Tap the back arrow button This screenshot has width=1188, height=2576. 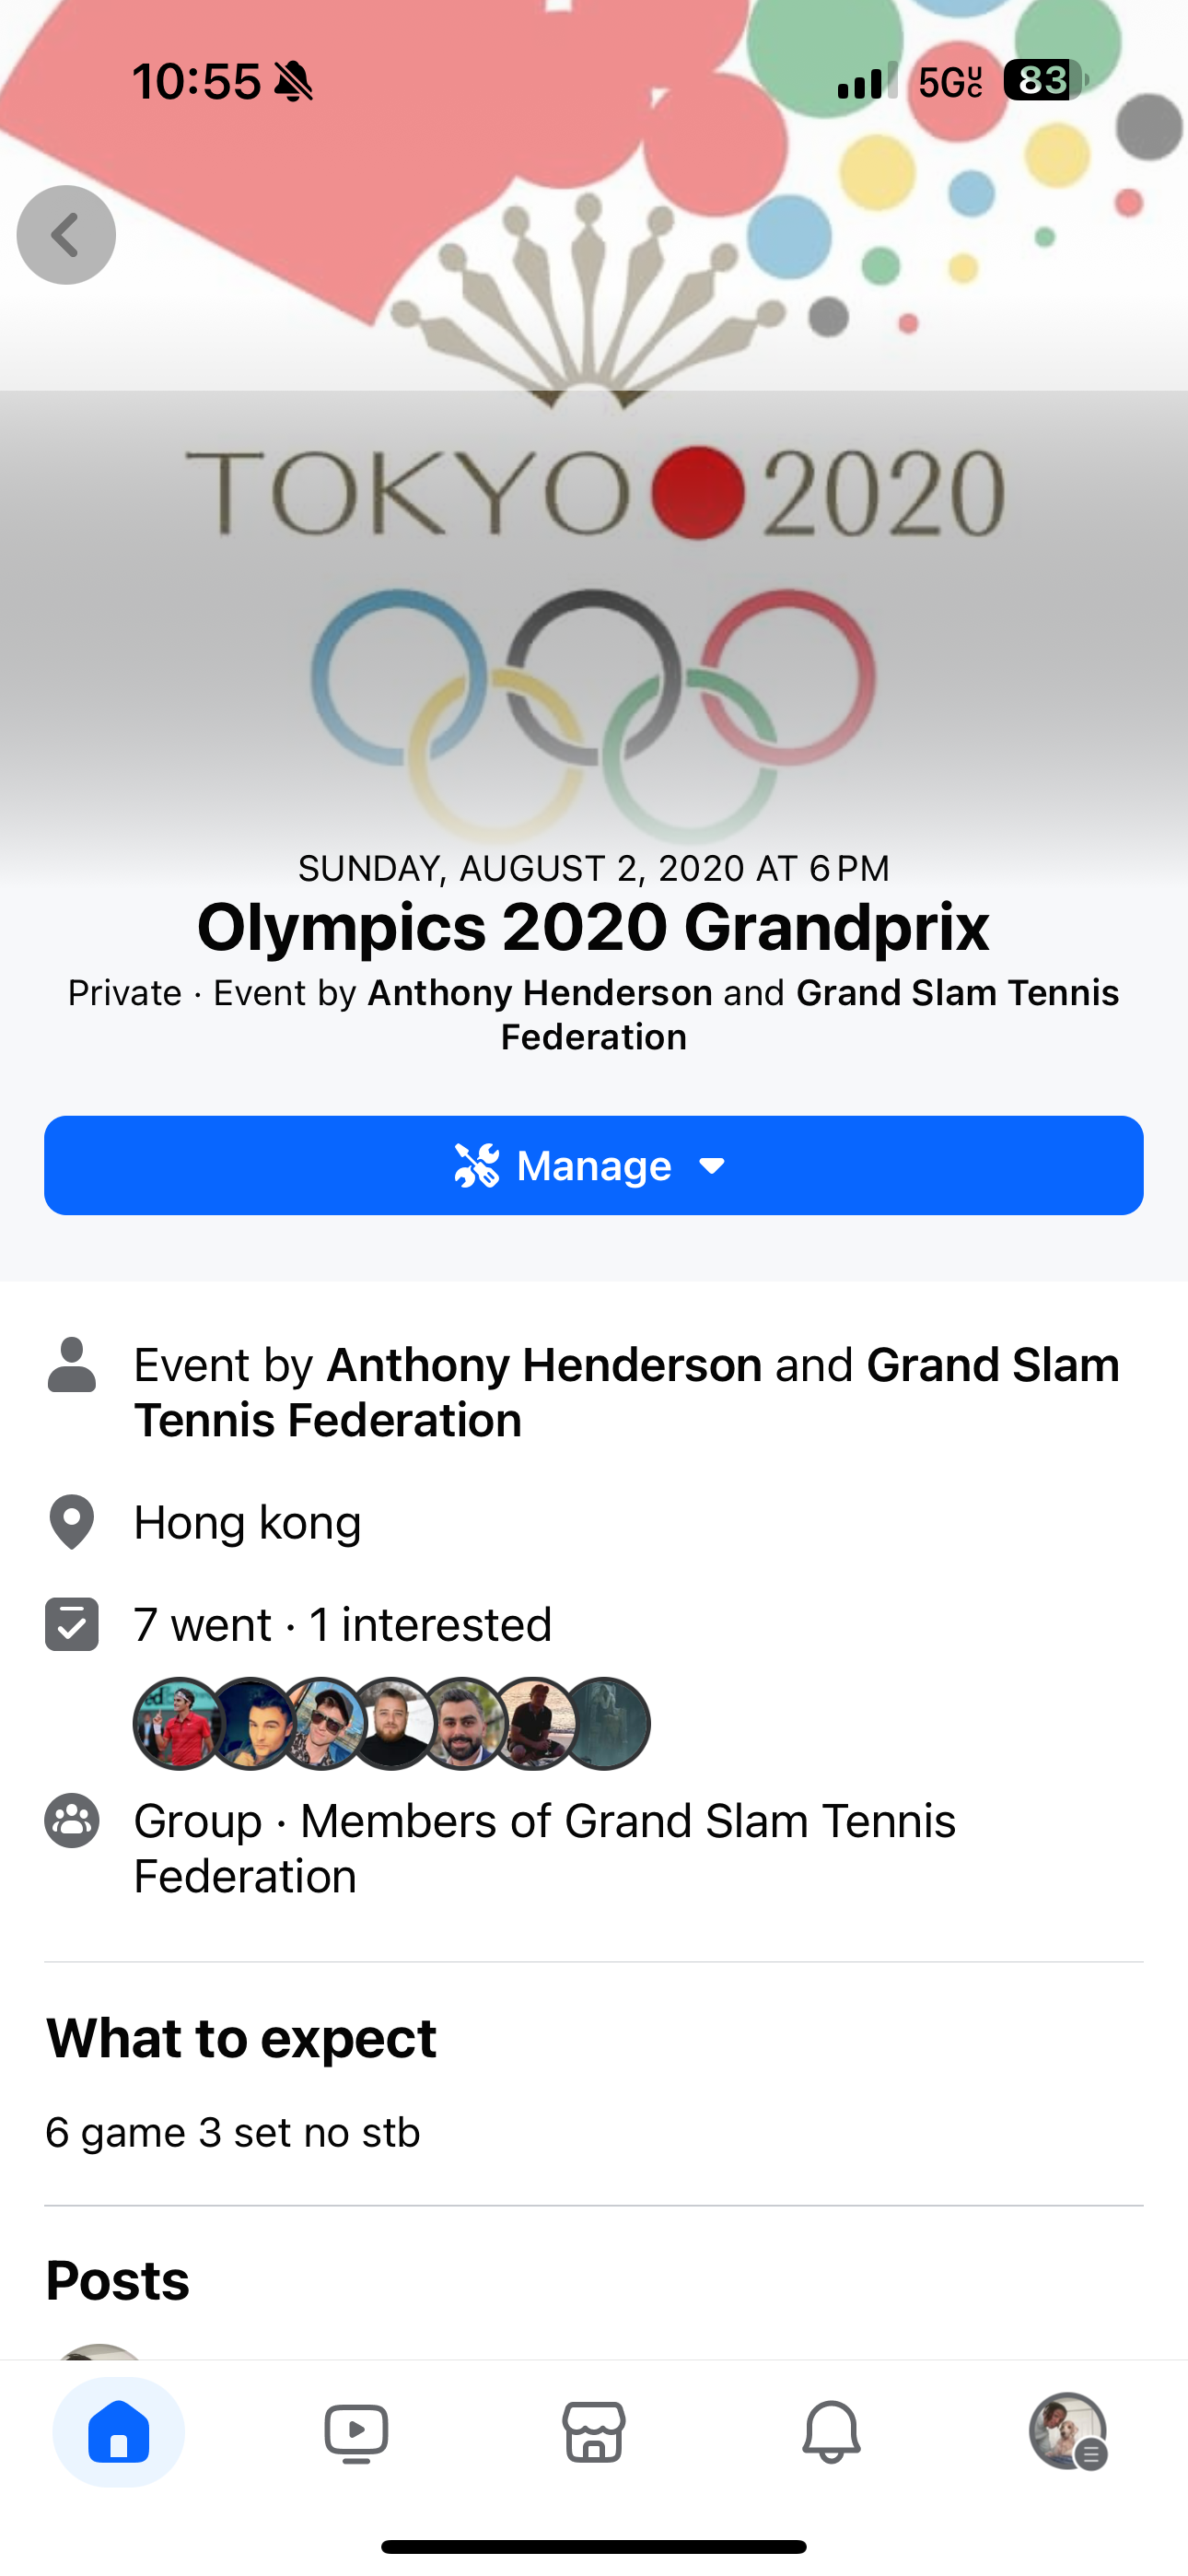(66, 235)
